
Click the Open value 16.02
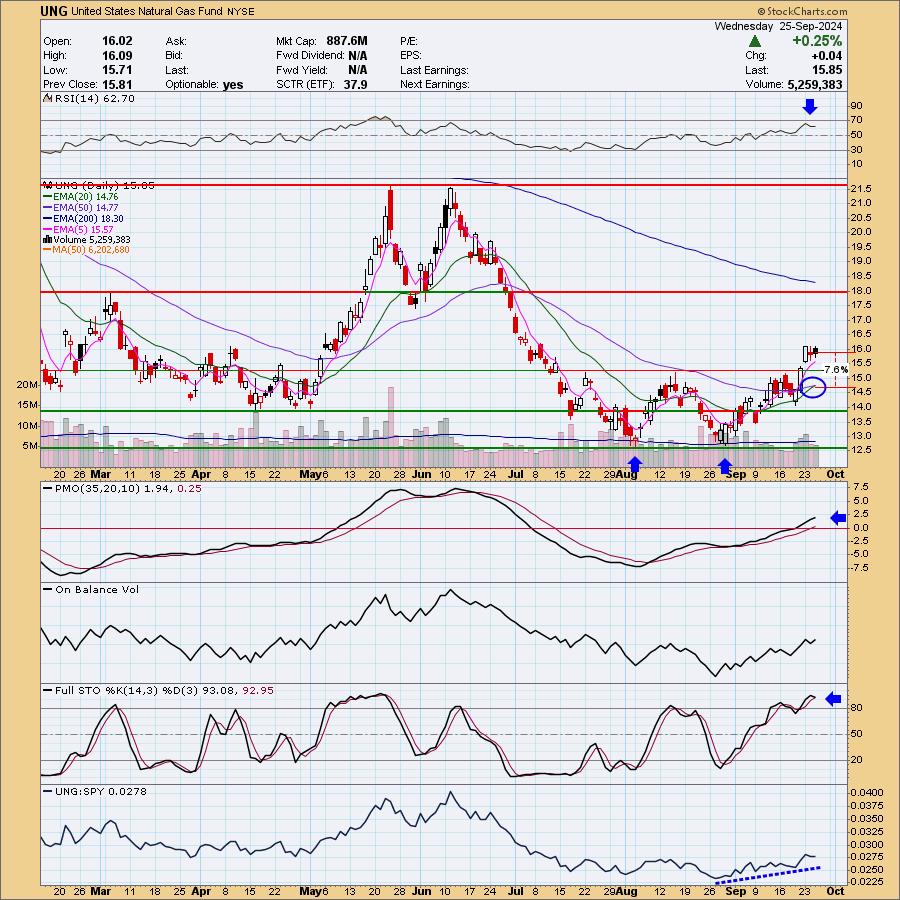[117, 41]
